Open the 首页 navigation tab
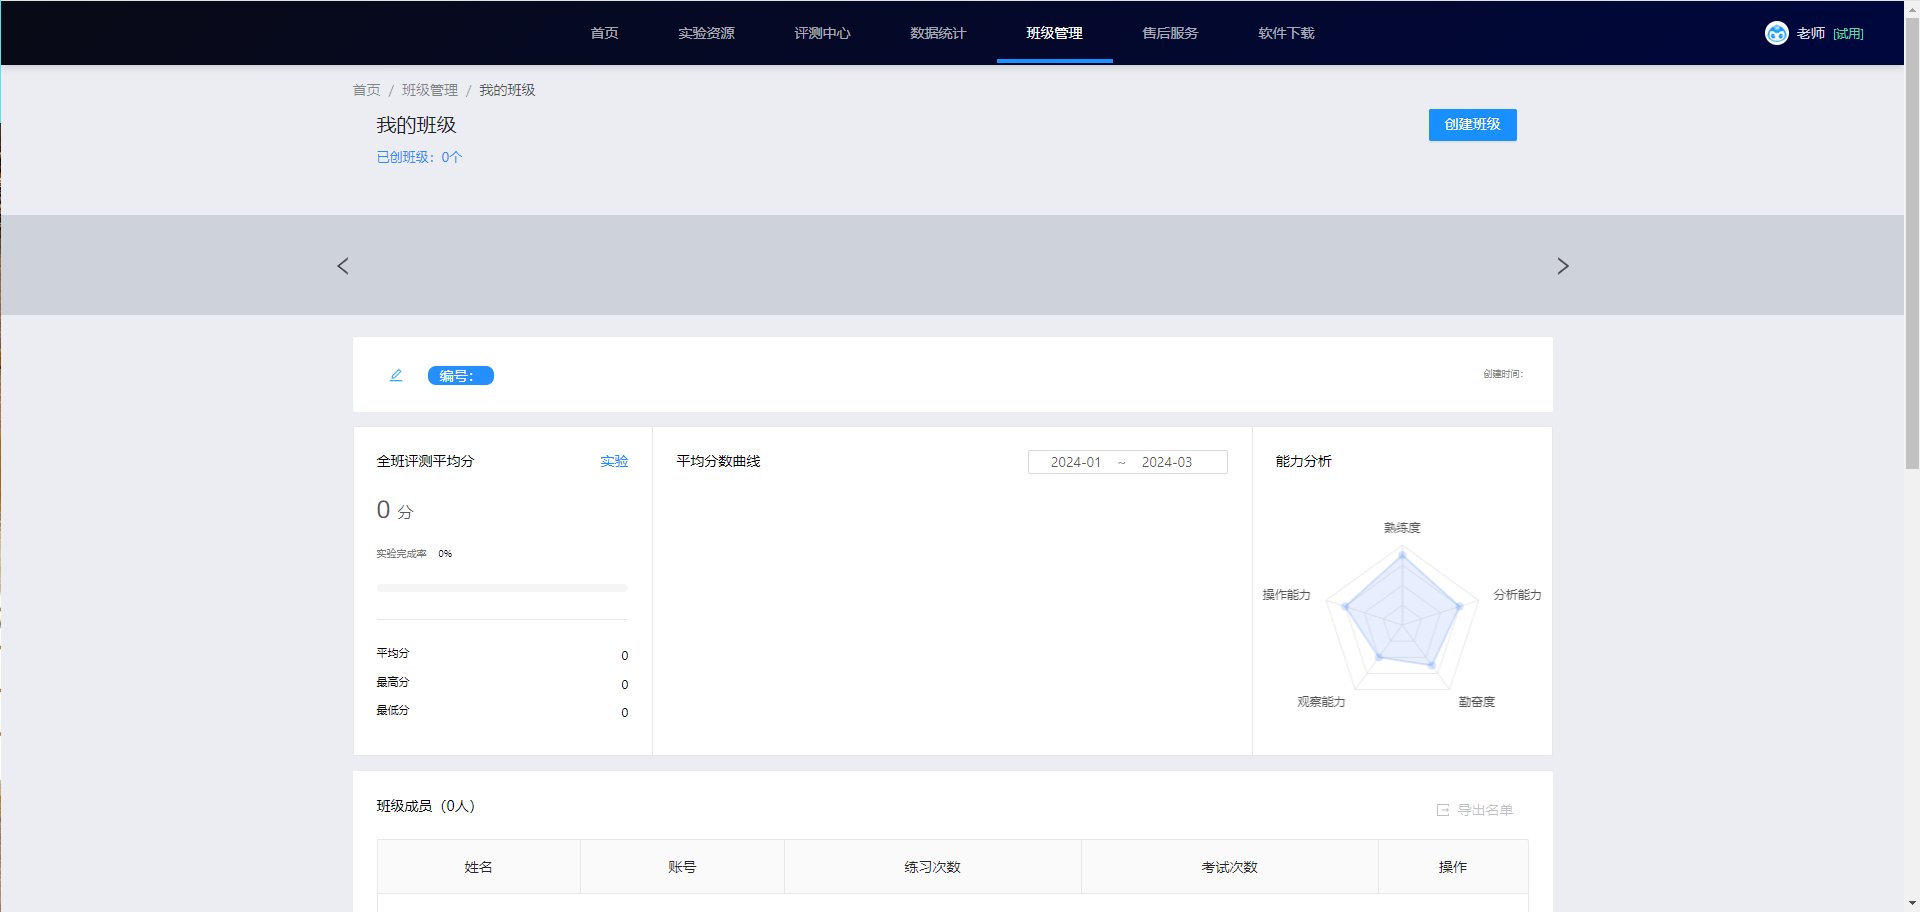The height and width of the screenshot is (912, 1920). click(604, 33)
